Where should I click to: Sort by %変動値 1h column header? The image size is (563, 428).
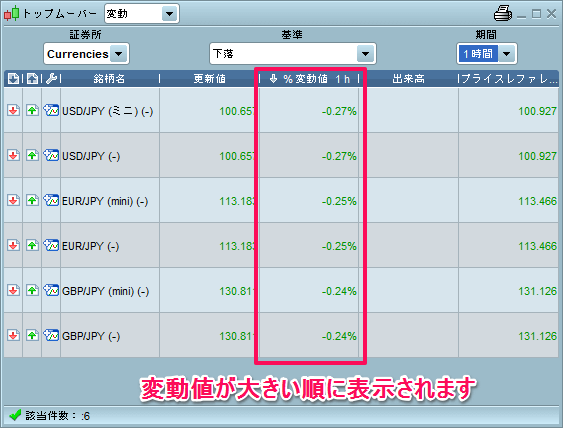click(309, 79)
